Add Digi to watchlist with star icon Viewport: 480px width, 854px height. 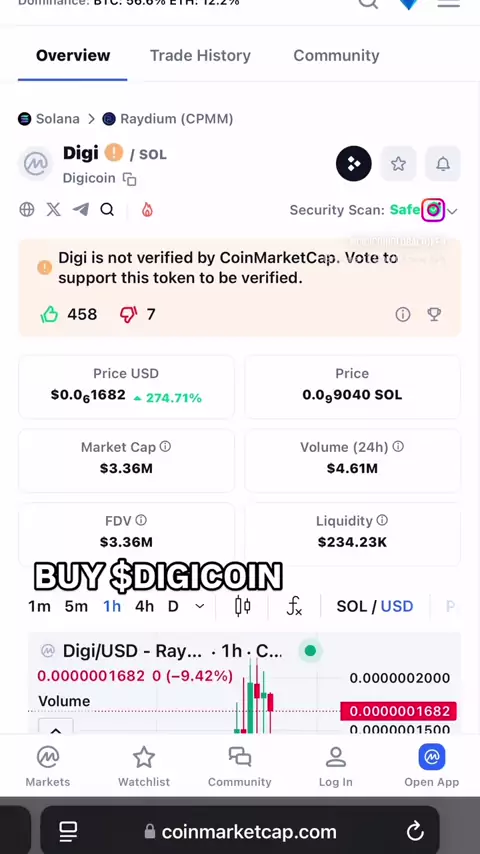[398, 163]
